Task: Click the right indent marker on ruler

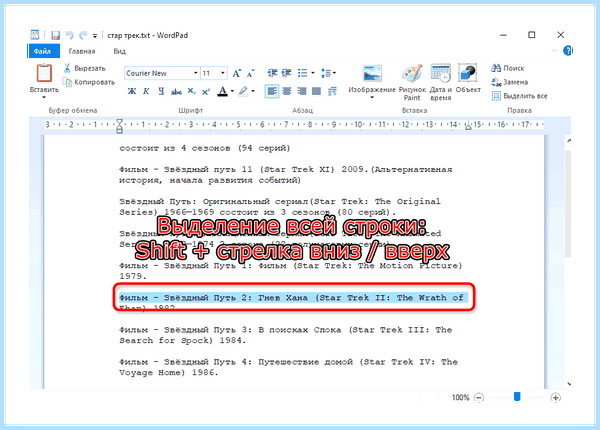Action: [x=468, y=126]
